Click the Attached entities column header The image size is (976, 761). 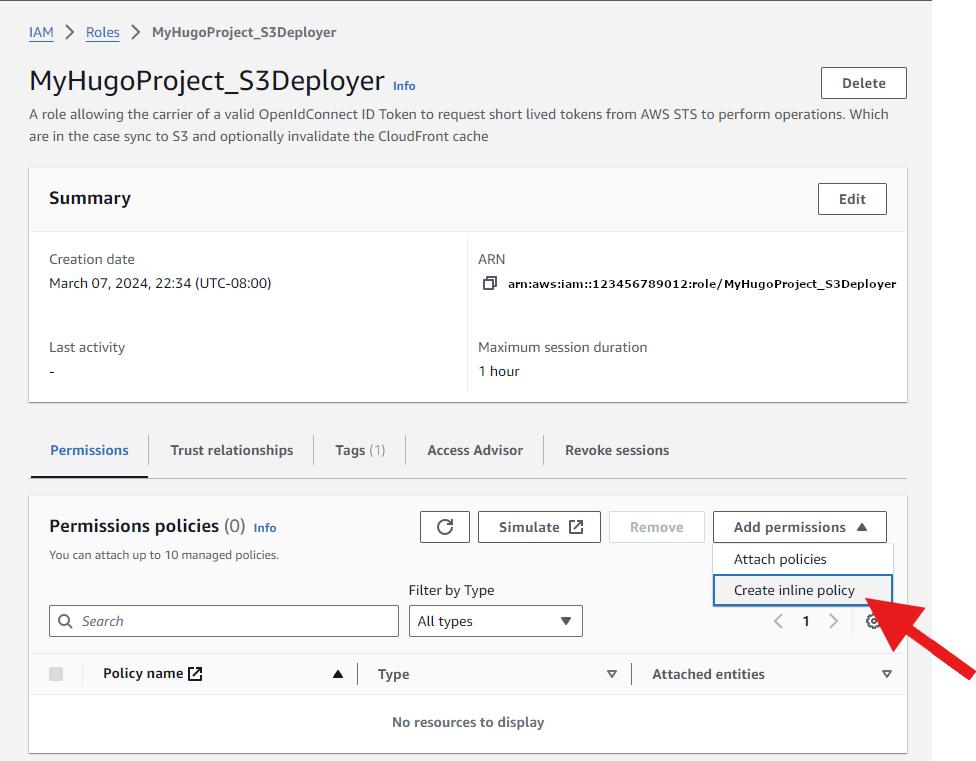click(708, 674)
